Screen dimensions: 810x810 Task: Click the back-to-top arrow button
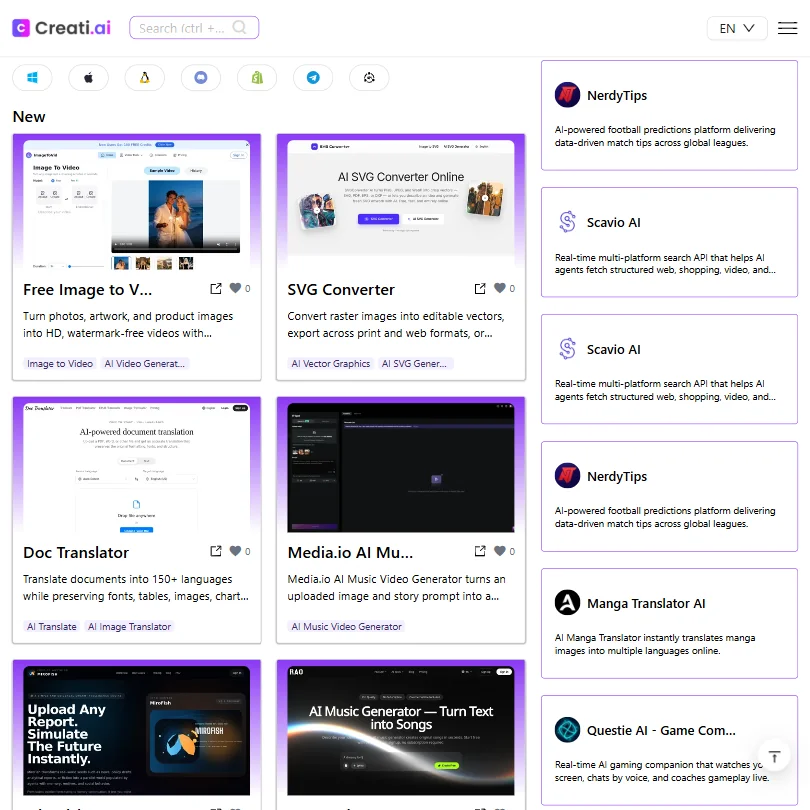774,757
